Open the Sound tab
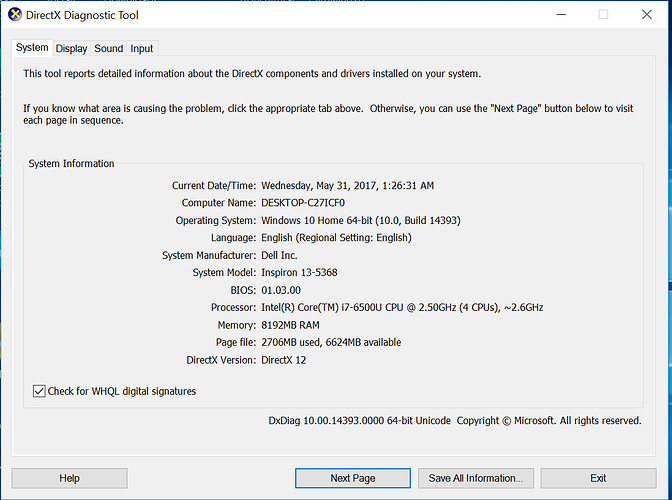The image size is (672, 500). [x=108, y=48]
